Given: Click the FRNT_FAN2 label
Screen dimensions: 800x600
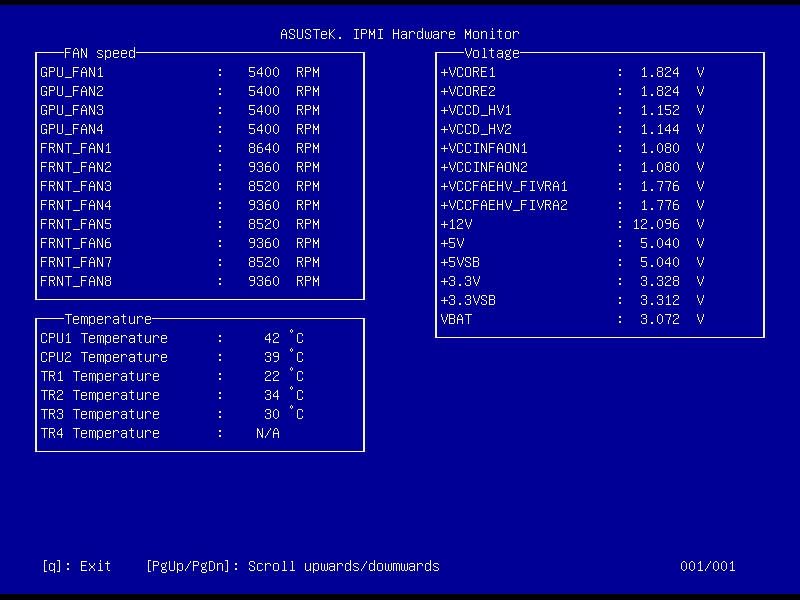Looking at the screenshot, I should pyautogui.click(x=76, y=167).
